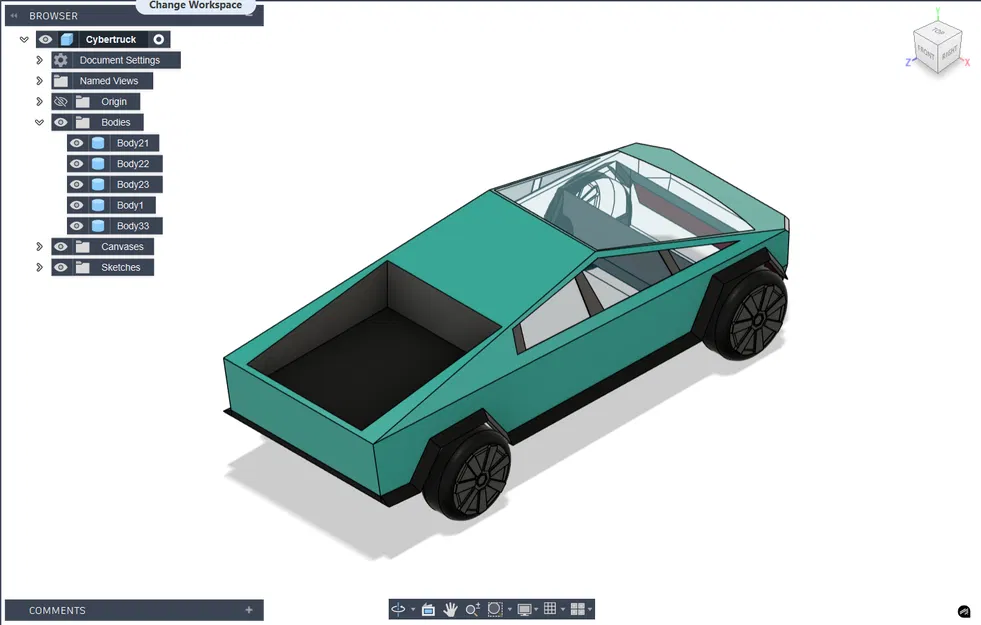Viewport: 981px width, 625px height.
Task: Click the Grid and Snaps icon
Action: [551, 609]
